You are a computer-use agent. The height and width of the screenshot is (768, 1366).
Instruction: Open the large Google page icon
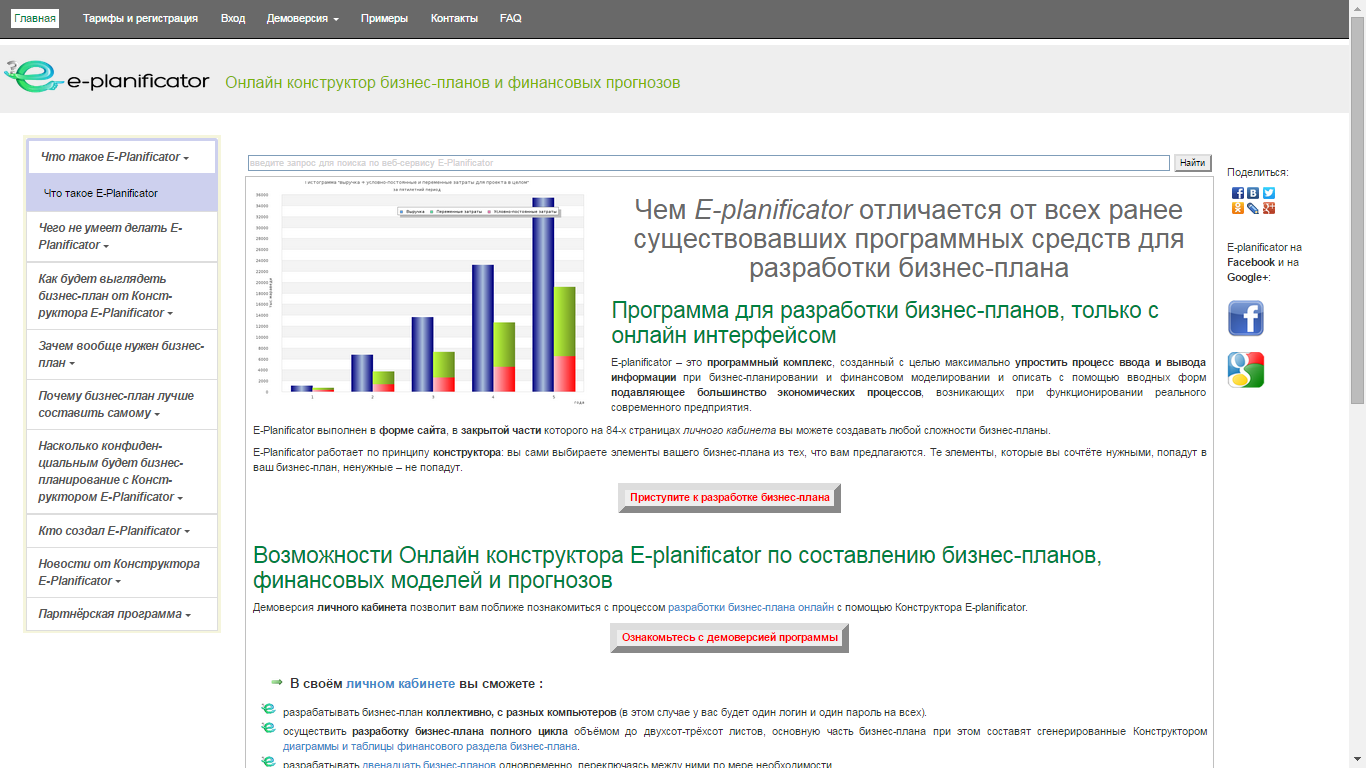point(1246,370)
